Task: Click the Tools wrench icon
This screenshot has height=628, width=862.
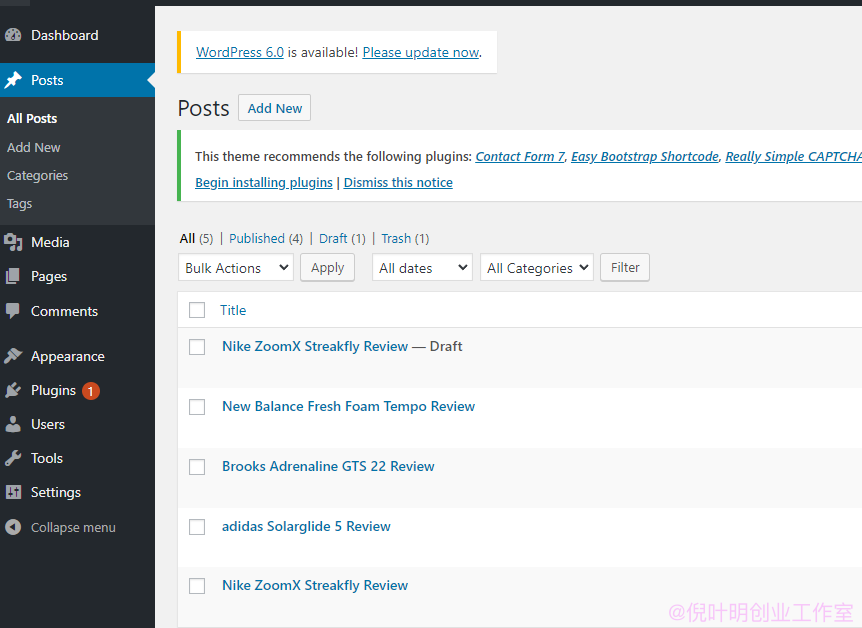Action: pyautogui.click(x=13, y=458)
